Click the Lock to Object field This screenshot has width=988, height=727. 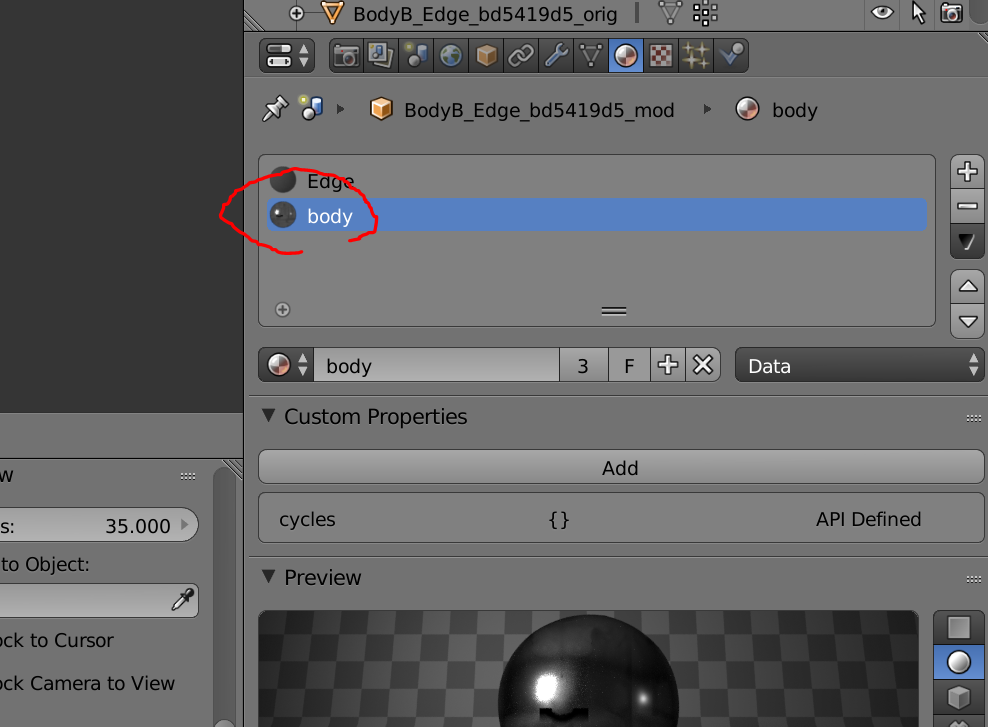pyautogui.click(x=99, y=600)
